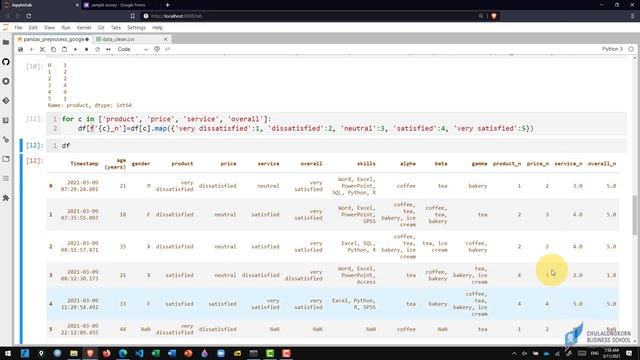
Task: Open the Table of Contents sidebar icon
Action: [6, 178]
